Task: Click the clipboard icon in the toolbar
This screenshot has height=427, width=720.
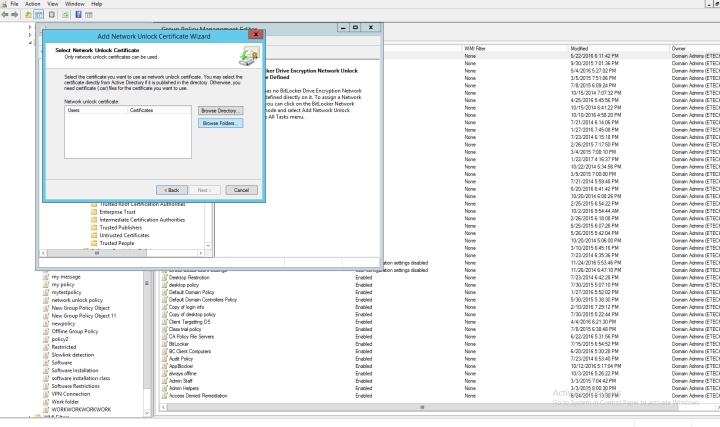Action: pyautogui.click(x=52, y=15)
